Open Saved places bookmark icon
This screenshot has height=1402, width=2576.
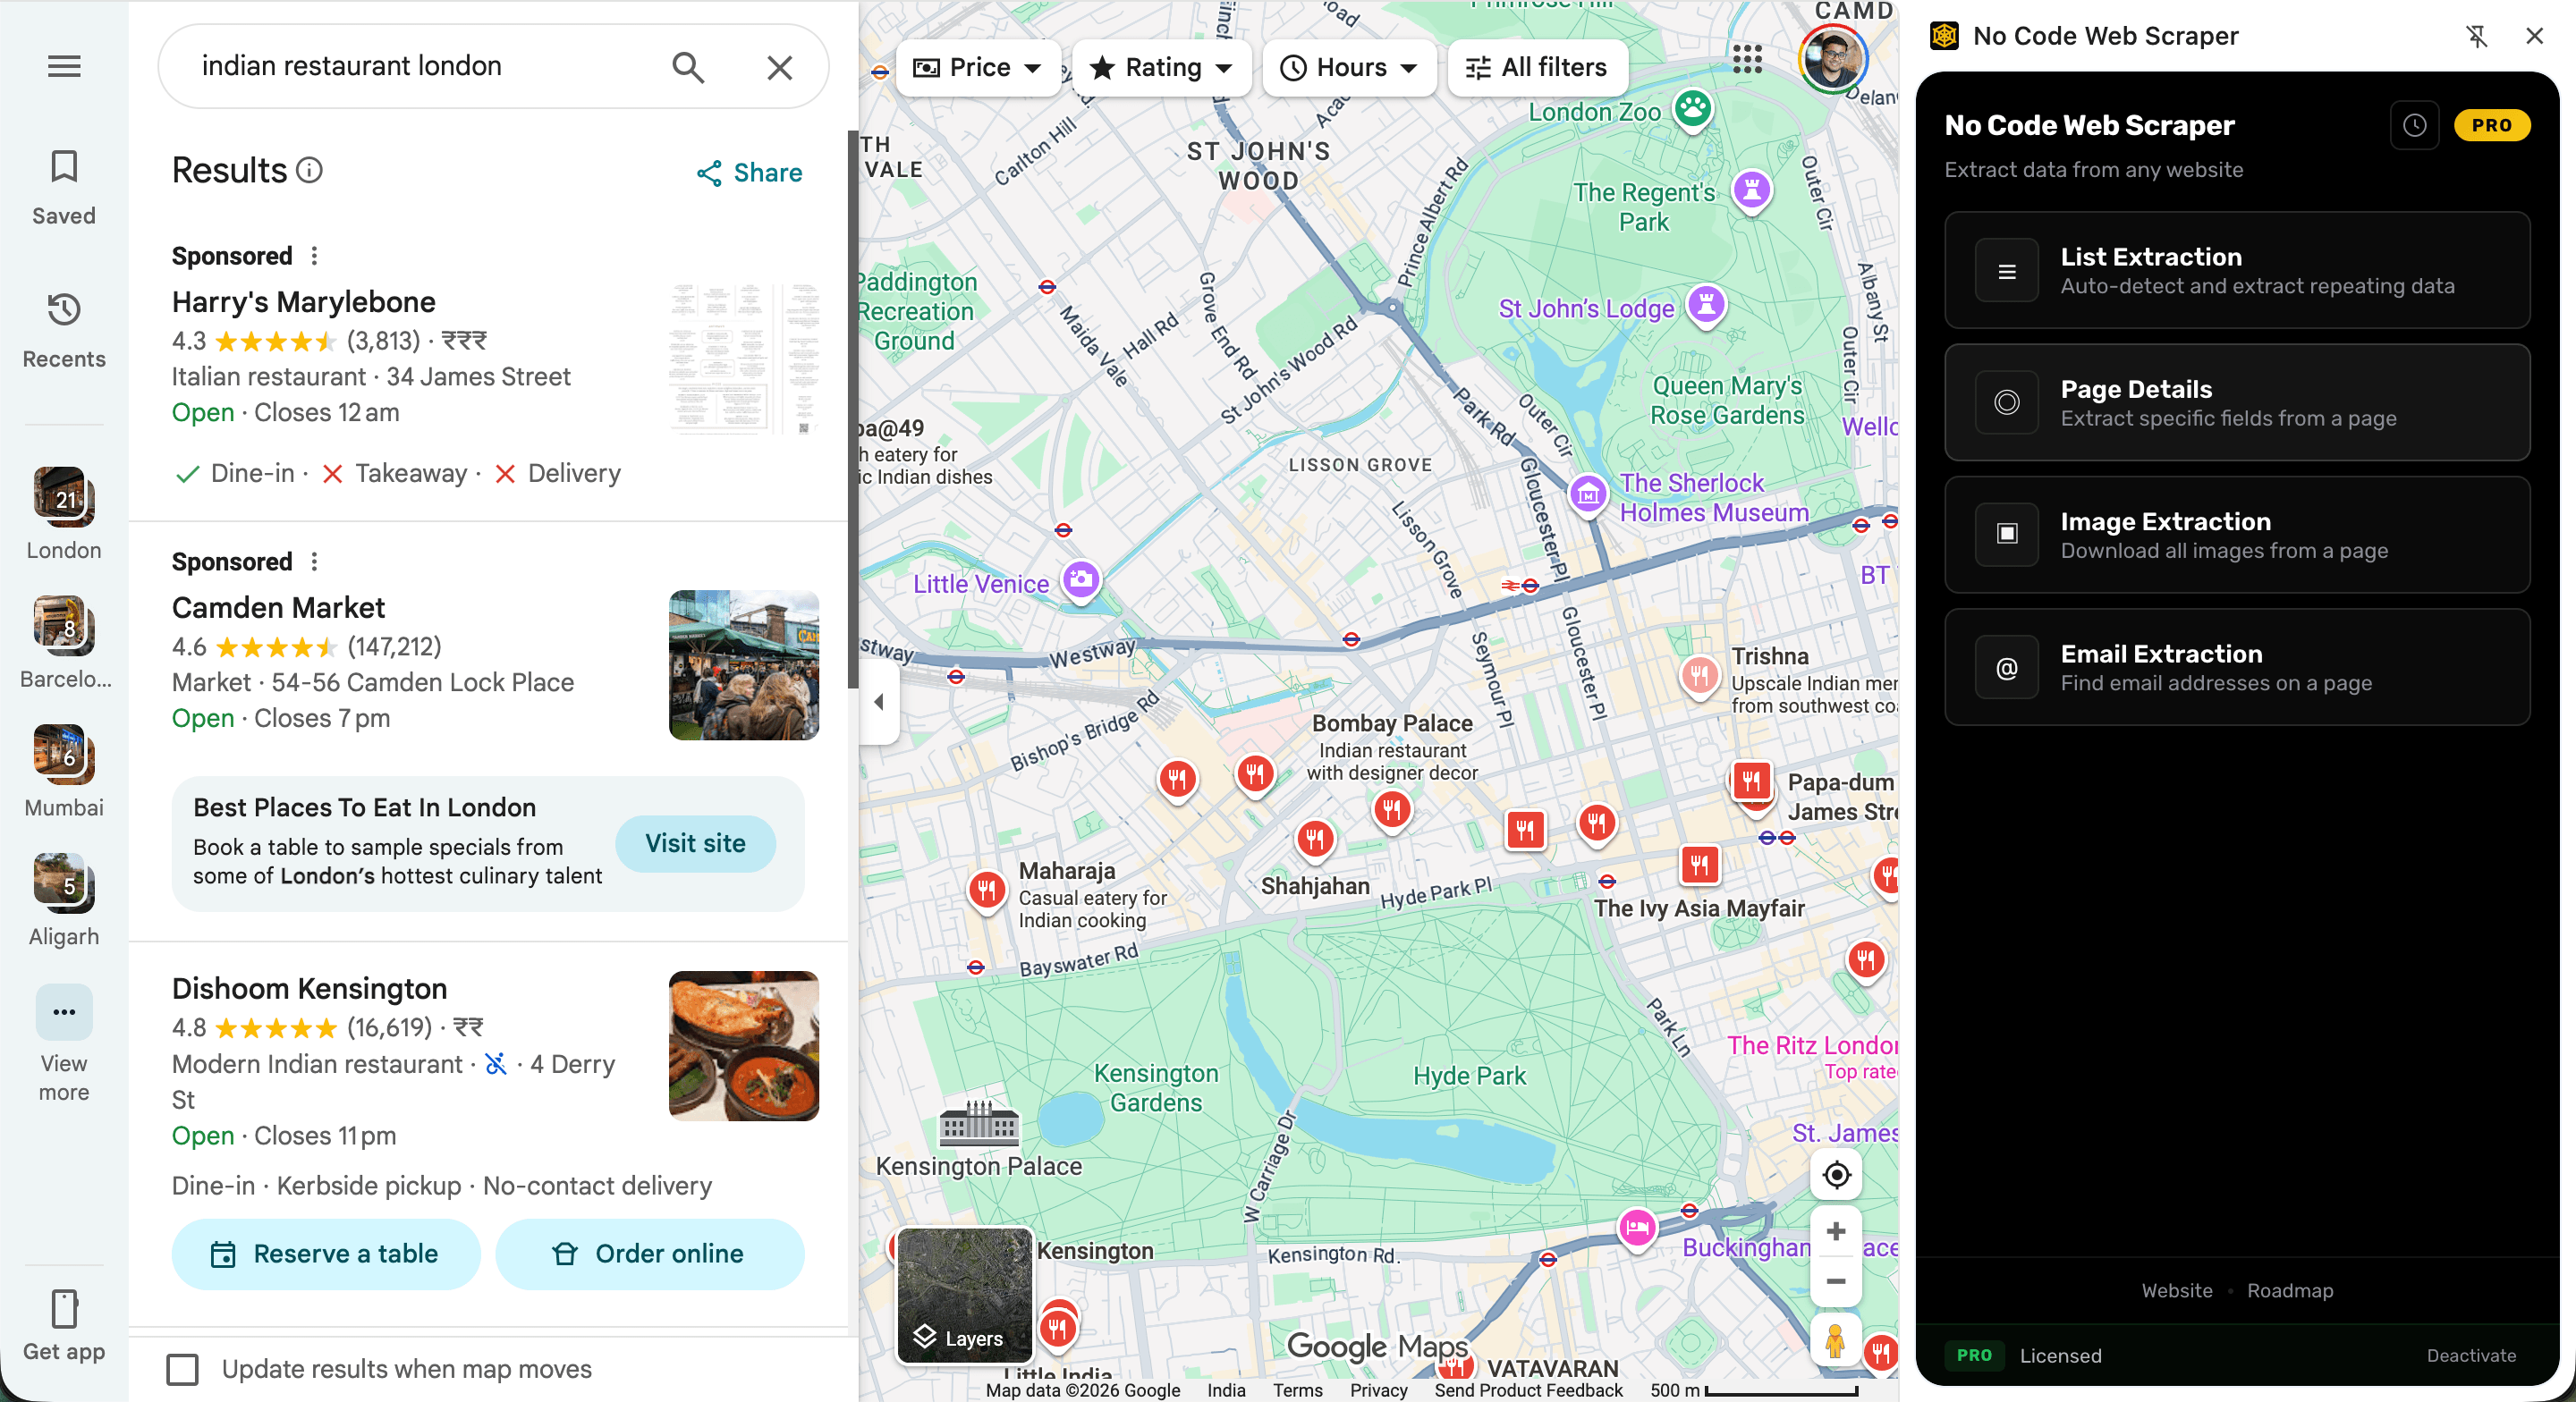click(64, 167)
